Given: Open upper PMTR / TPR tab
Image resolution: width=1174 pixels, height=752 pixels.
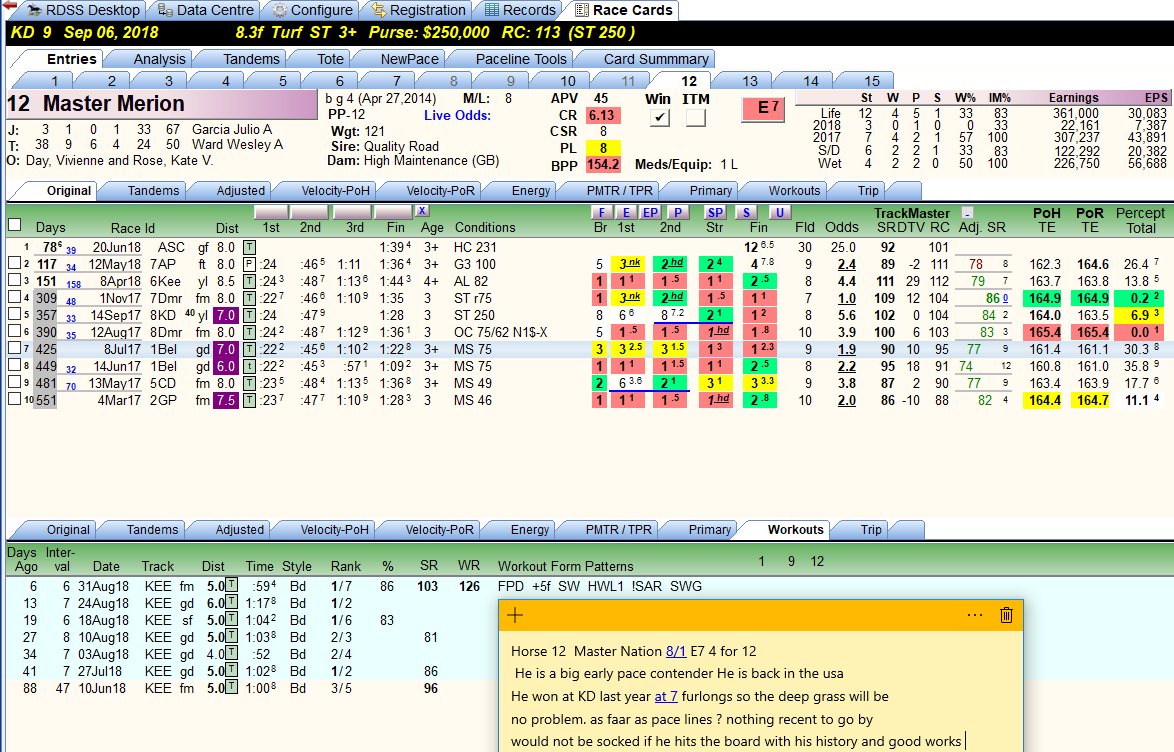Looking at the screenshot, I should pos(619,191).
